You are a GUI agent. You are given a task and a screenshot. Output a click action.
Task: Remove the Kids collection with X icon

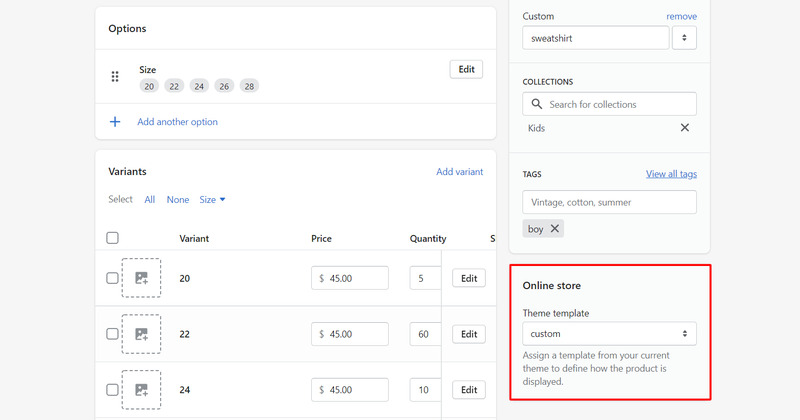[685, 128]
